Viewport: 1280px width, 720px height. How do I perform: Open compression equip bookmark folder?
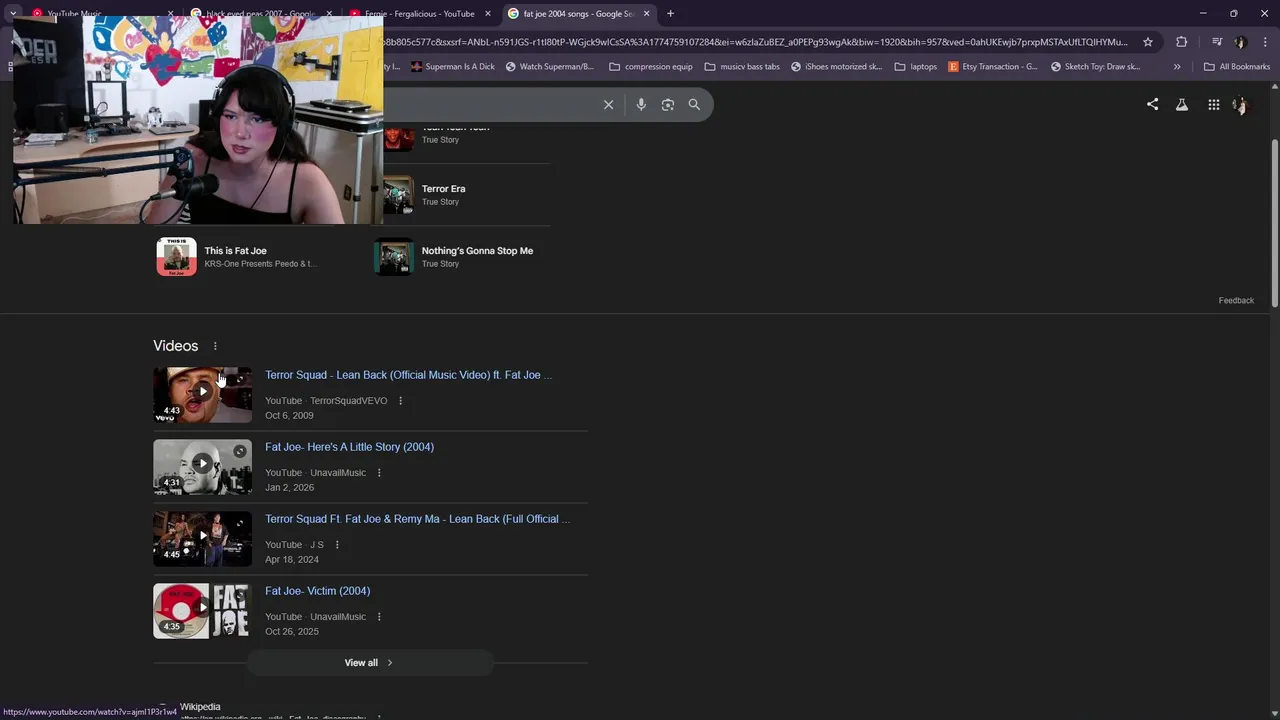651,67
